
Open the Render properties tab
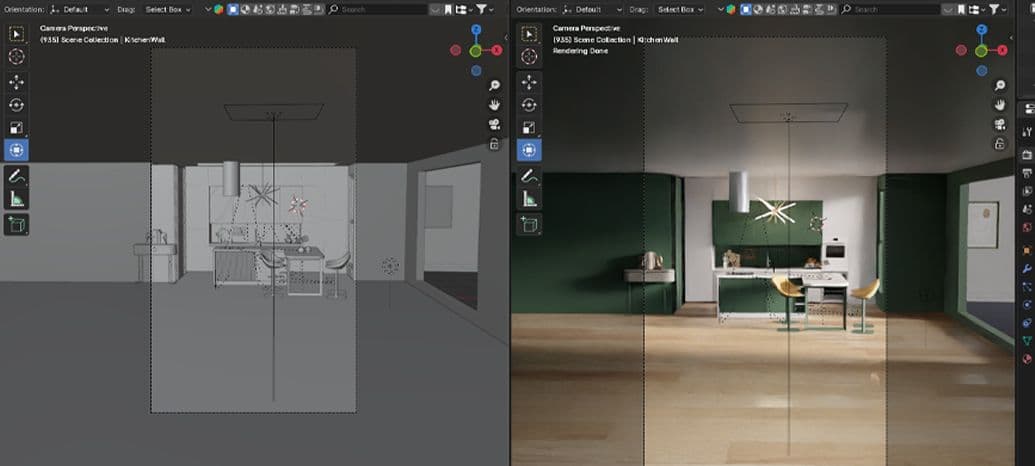click(1027, 154)
